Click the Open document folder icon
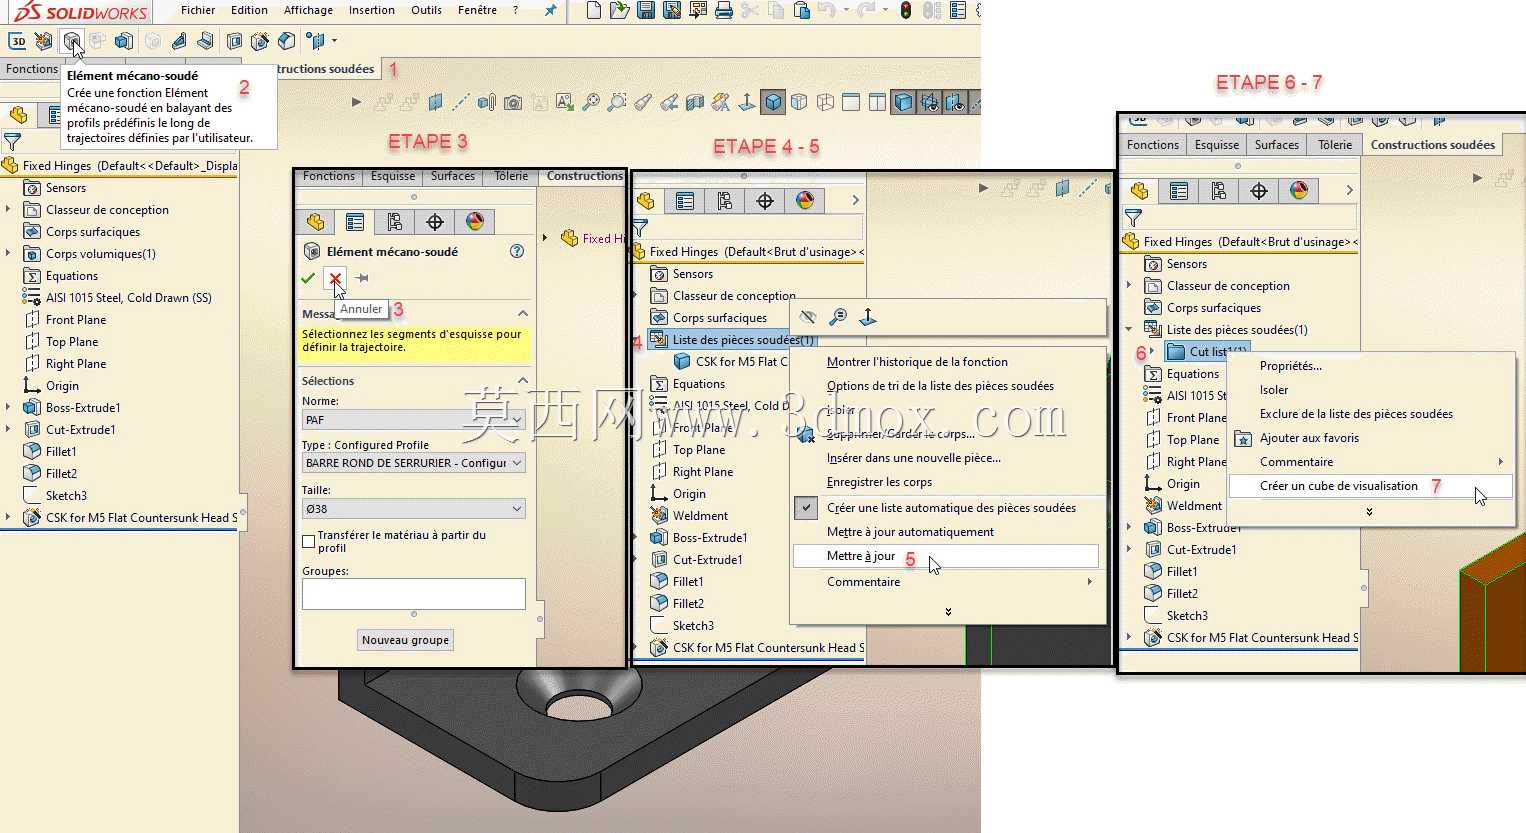This screenshot has width=1526, height=833. click(x=620, y=11)
